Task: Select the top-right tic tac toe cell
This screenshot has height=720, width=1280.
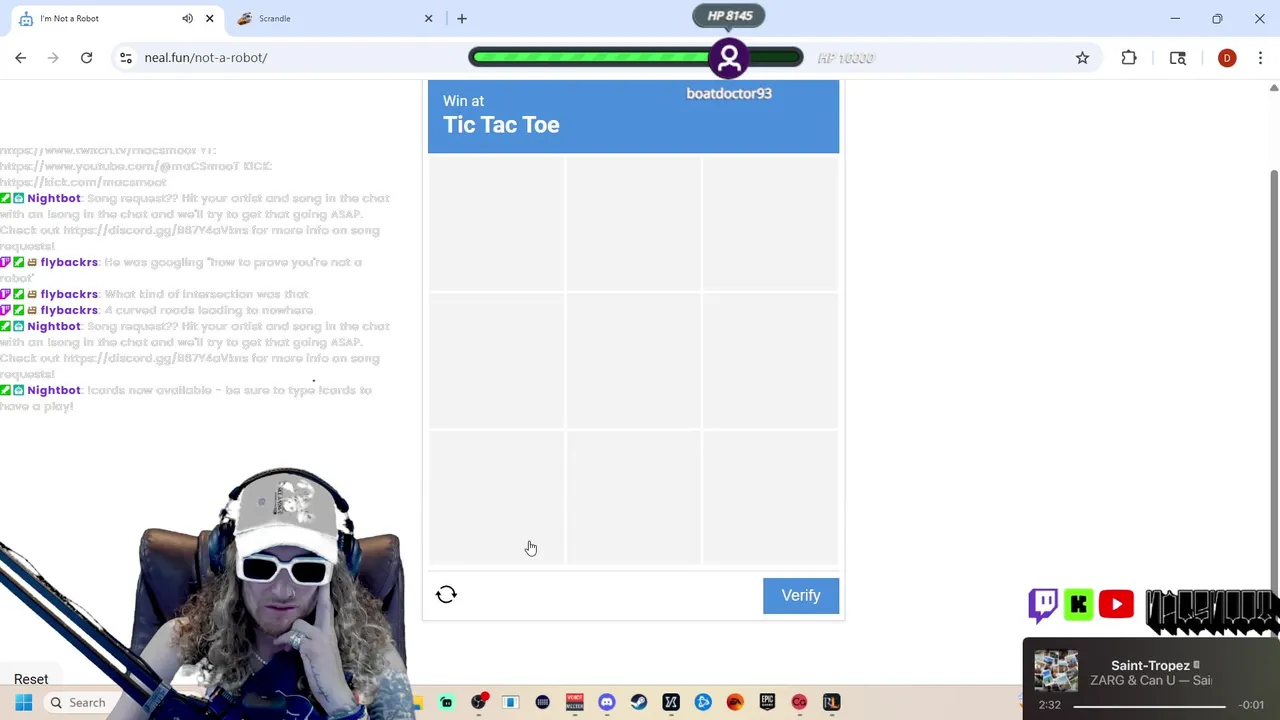Action: point(770,224)
